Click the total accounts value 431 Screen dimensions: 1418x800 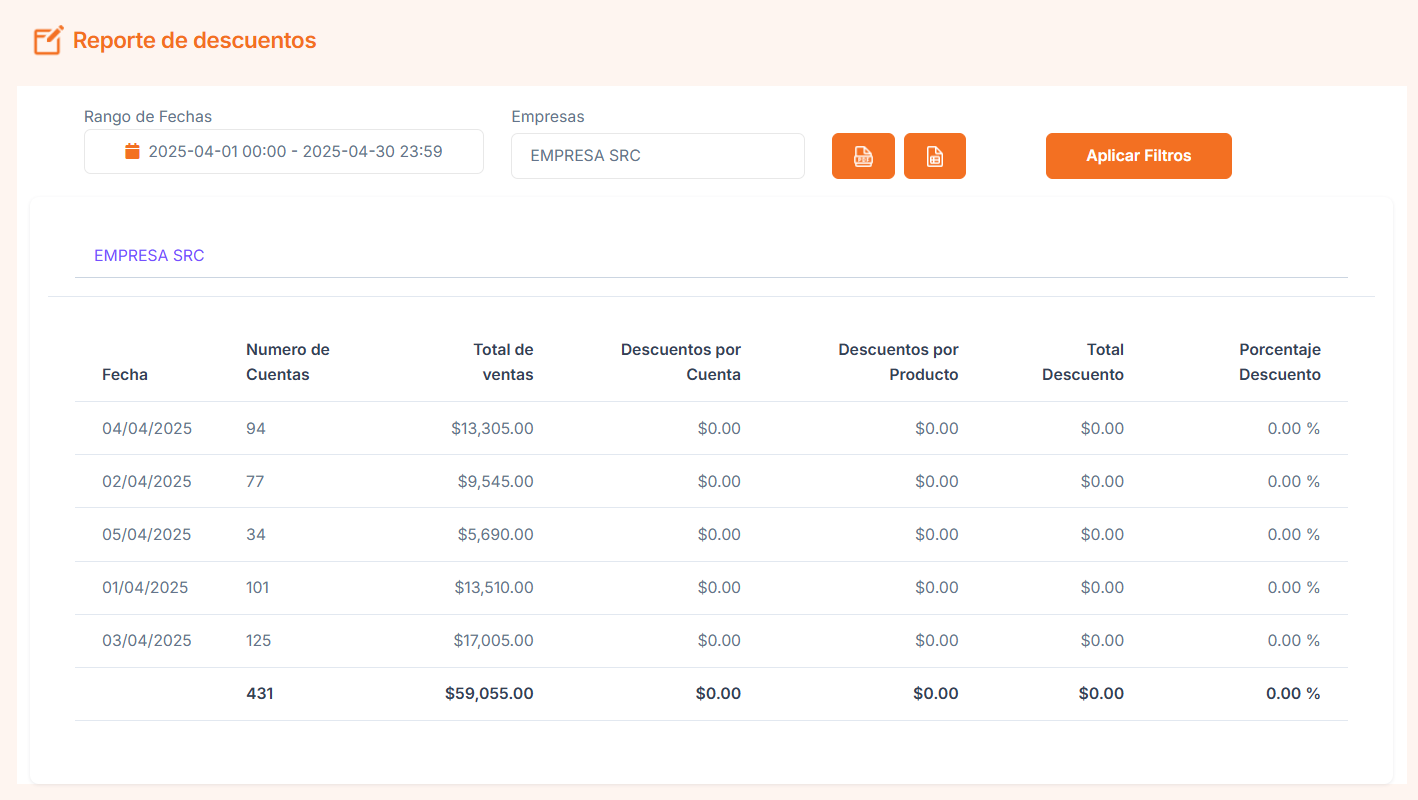(260, 693)
